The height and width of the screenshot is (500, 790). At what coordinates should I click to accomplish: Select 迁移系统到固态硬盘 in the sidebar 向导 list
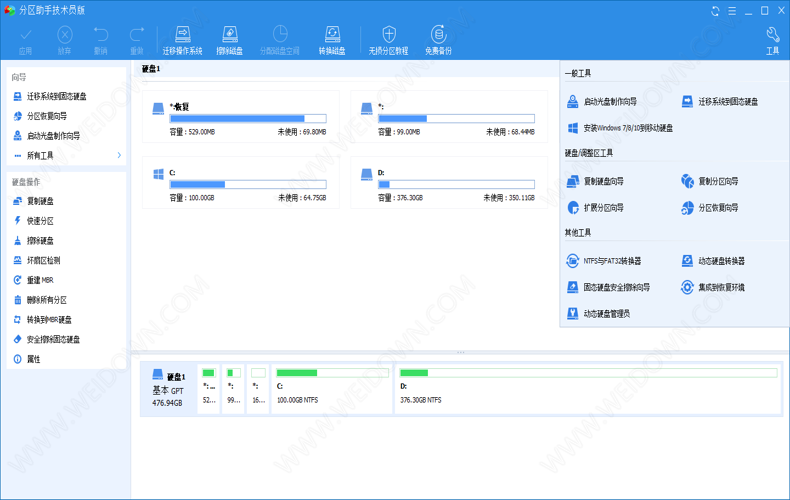pos(49,96)
